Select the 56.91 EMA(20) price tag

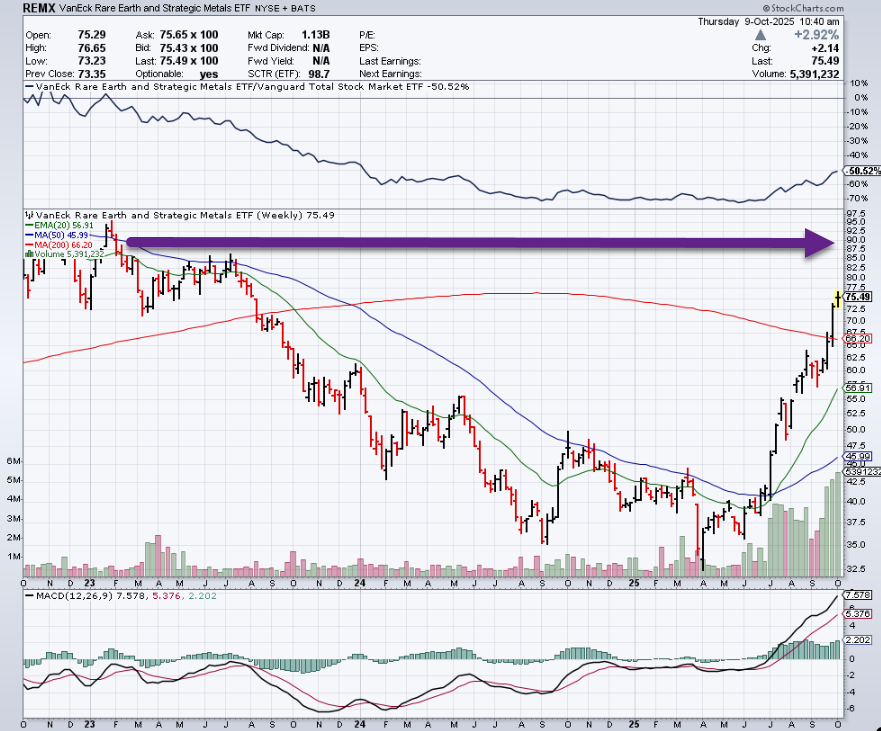[860, 387]
